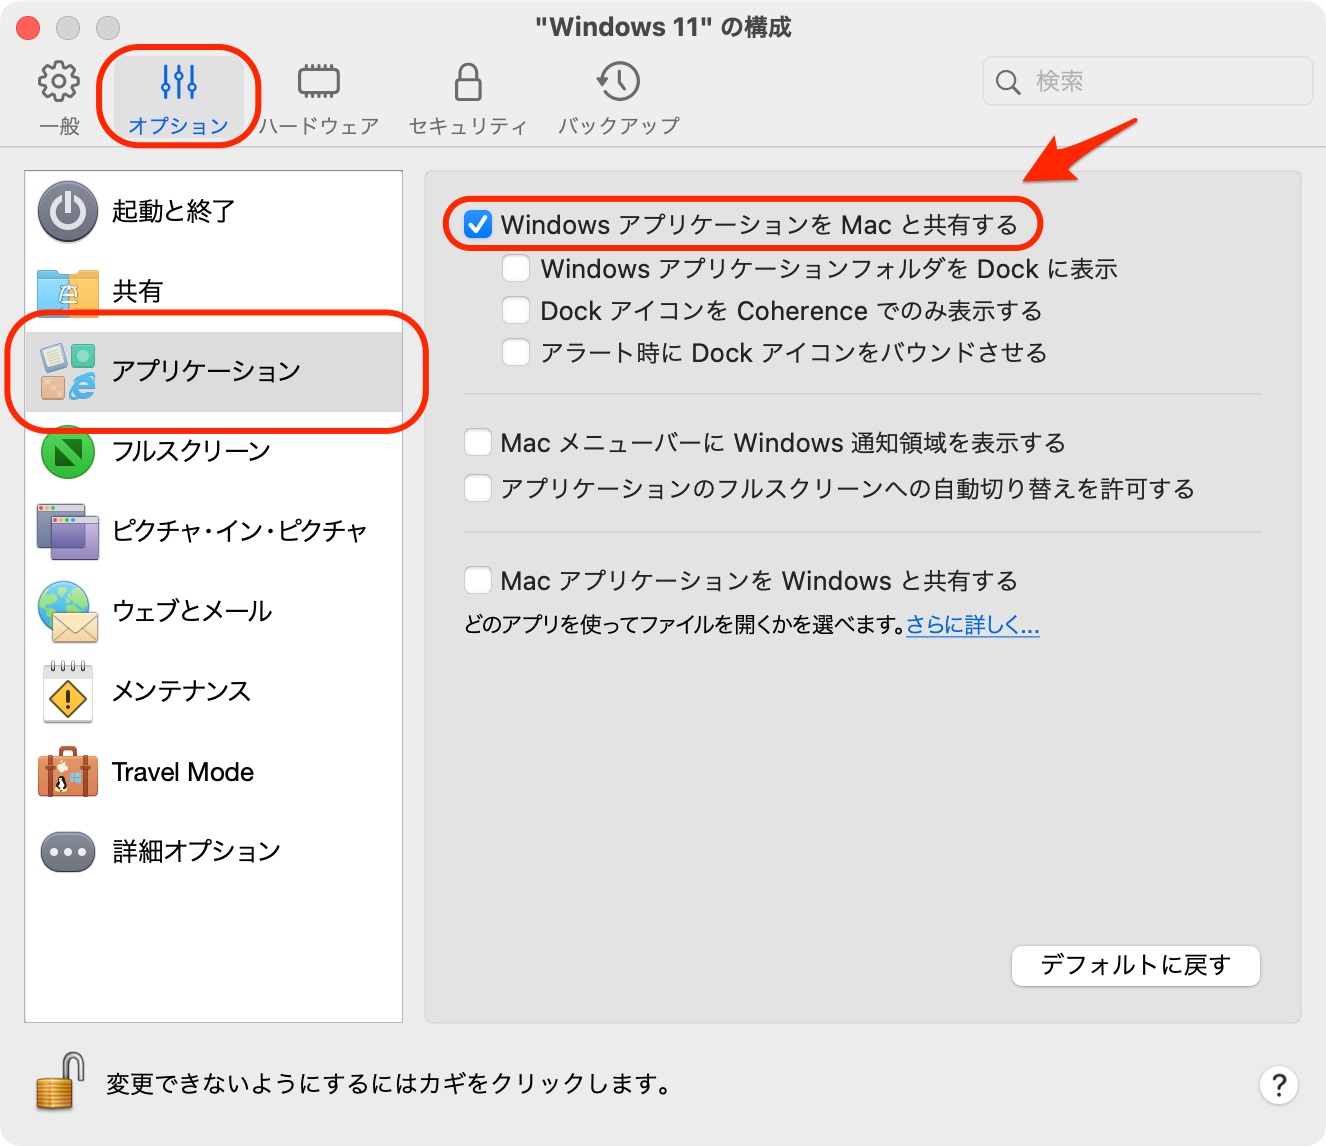Switch to the オプション tab label
This screenshot has height=1146, width=1326.
coord(179,126)
